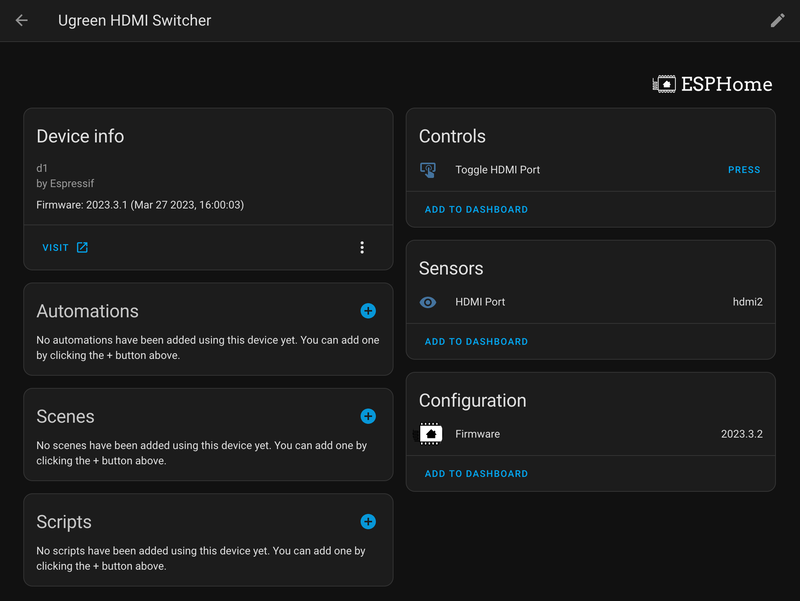Viewport: 800px width, 601px height.
Task: Go back using the arrow icon
Action: tap(21, 20)
